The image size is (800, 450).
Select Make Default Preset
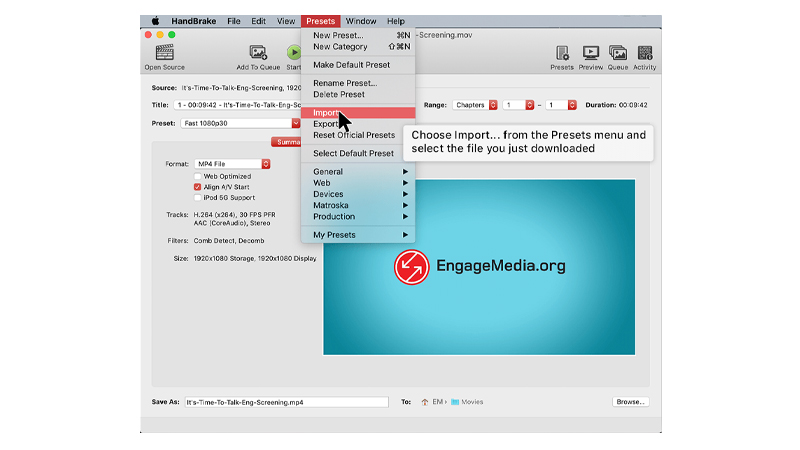(x=358, y=65)
